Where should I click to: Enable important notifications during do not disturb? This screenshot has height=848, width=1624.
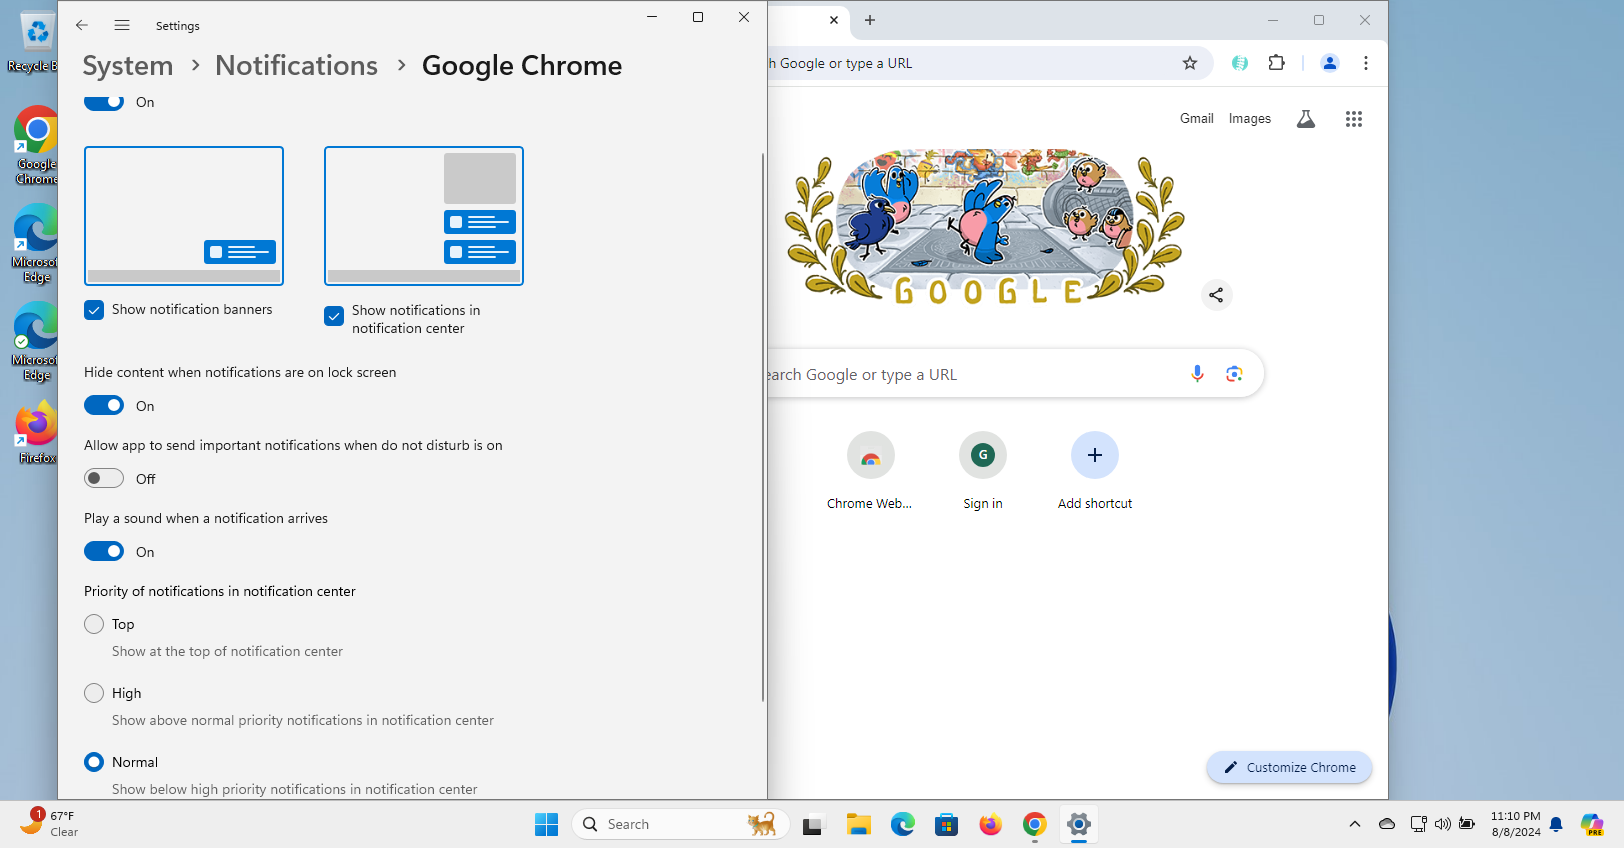104,478
